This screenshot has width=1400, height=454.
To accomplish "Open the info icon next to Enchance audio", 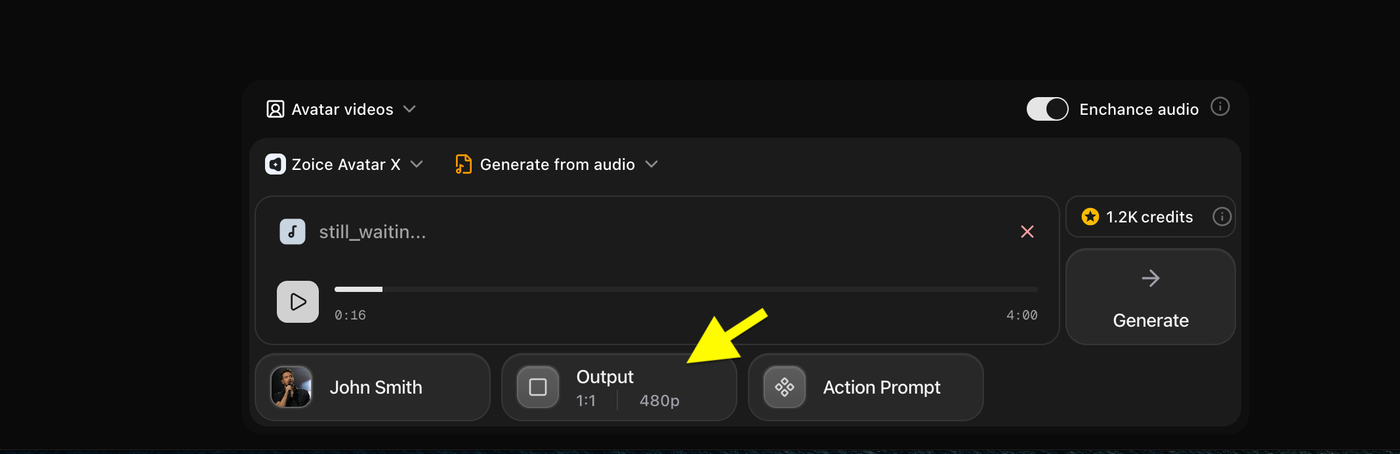I will coord(1220,107).
